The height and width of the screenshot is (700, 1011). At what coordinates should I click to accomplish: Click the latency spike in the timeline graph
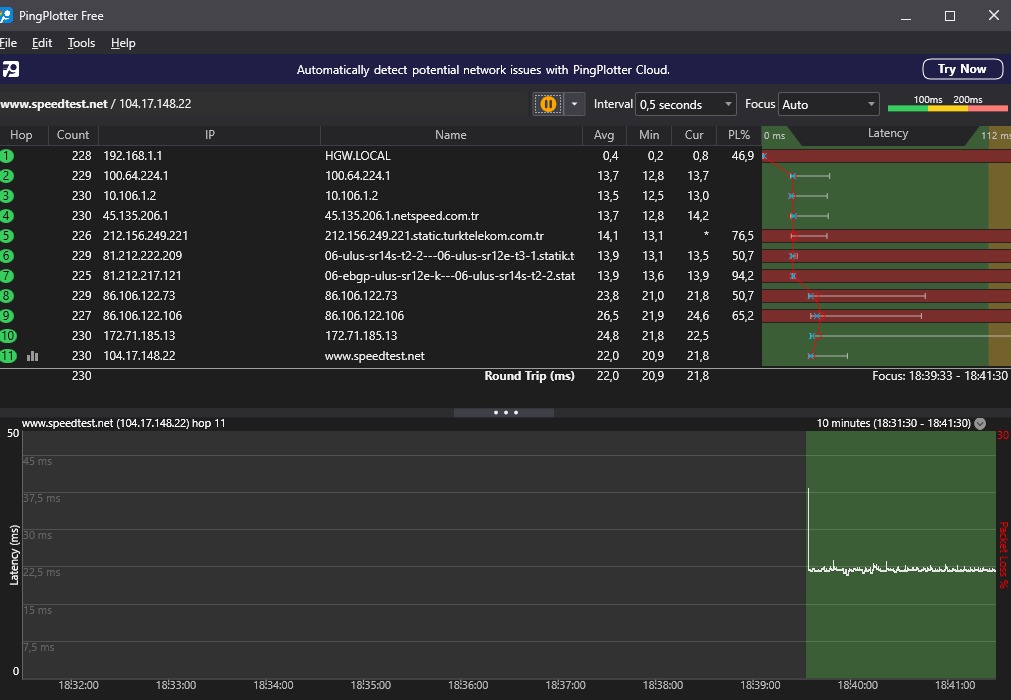(x=809, y=529)
